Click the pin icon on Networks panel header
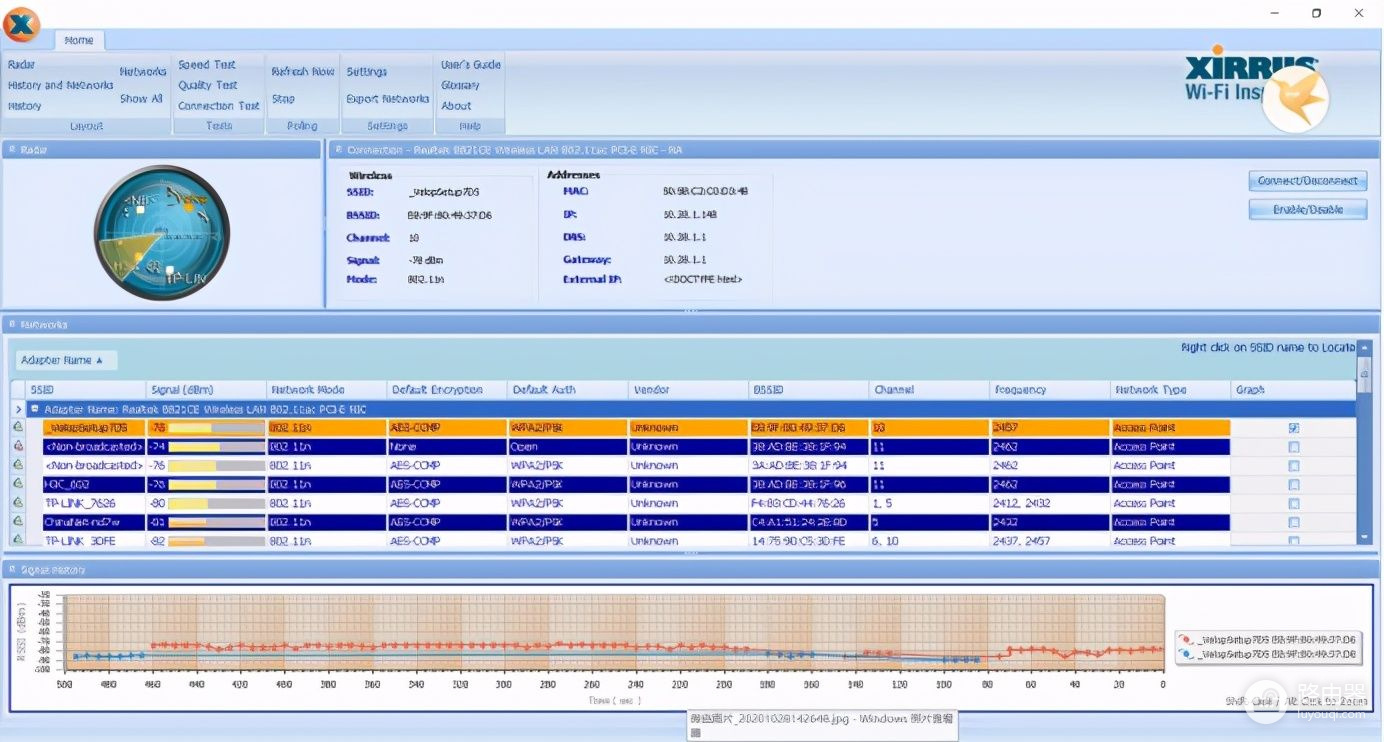 (x=11, y=325)
